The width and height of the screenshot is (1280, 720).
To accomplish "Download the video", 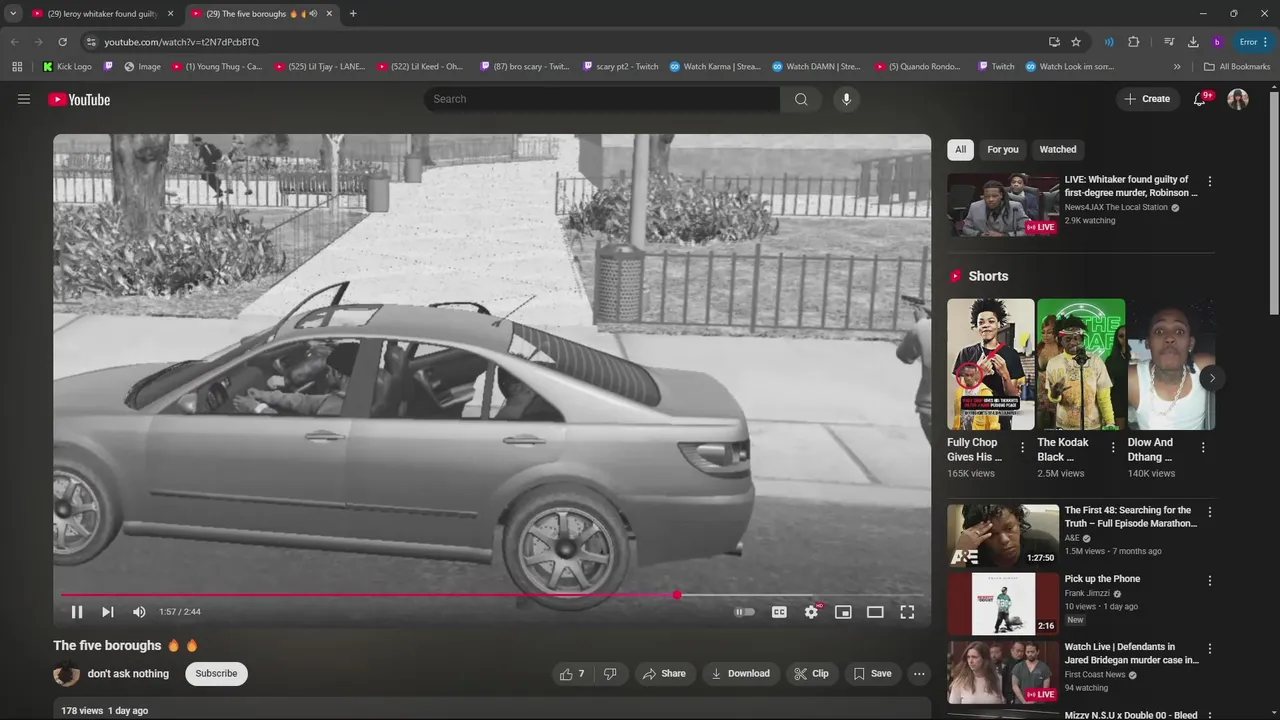I will 740,674.
